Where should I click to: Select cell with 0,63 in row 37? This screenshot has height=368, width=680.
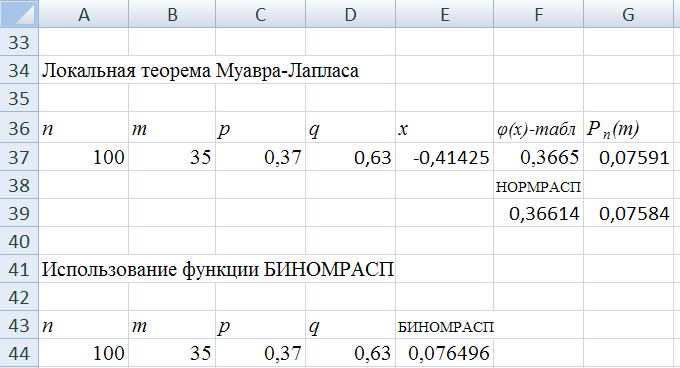(350, 156)
